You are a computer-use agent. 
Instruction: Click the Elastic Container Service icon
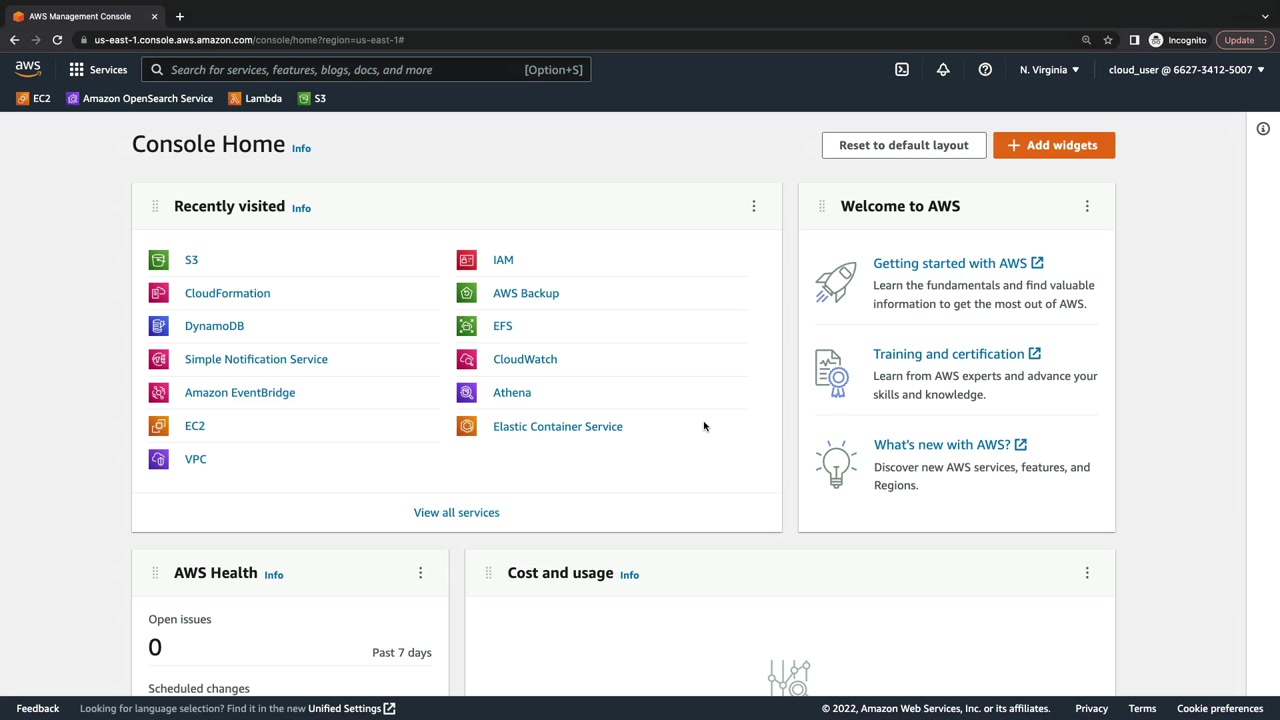466,426
